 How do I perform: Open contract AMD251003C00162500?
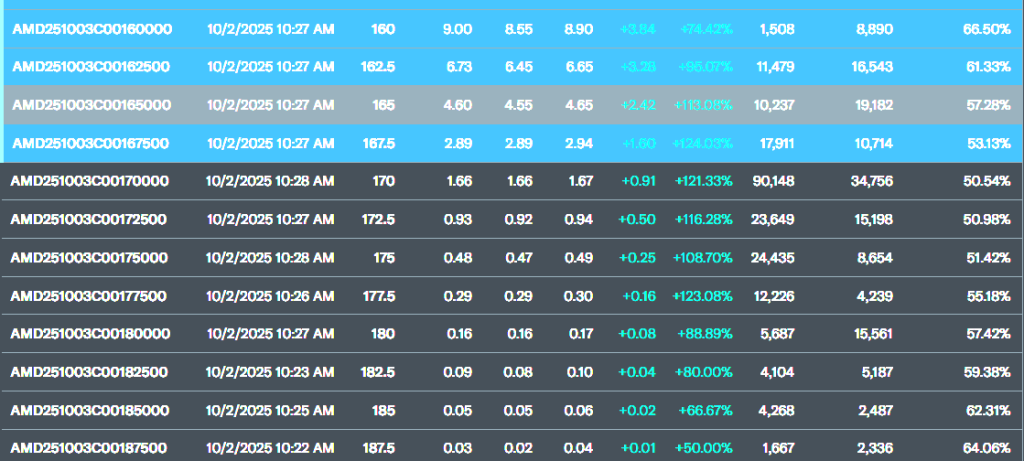(x=91, y=67)
